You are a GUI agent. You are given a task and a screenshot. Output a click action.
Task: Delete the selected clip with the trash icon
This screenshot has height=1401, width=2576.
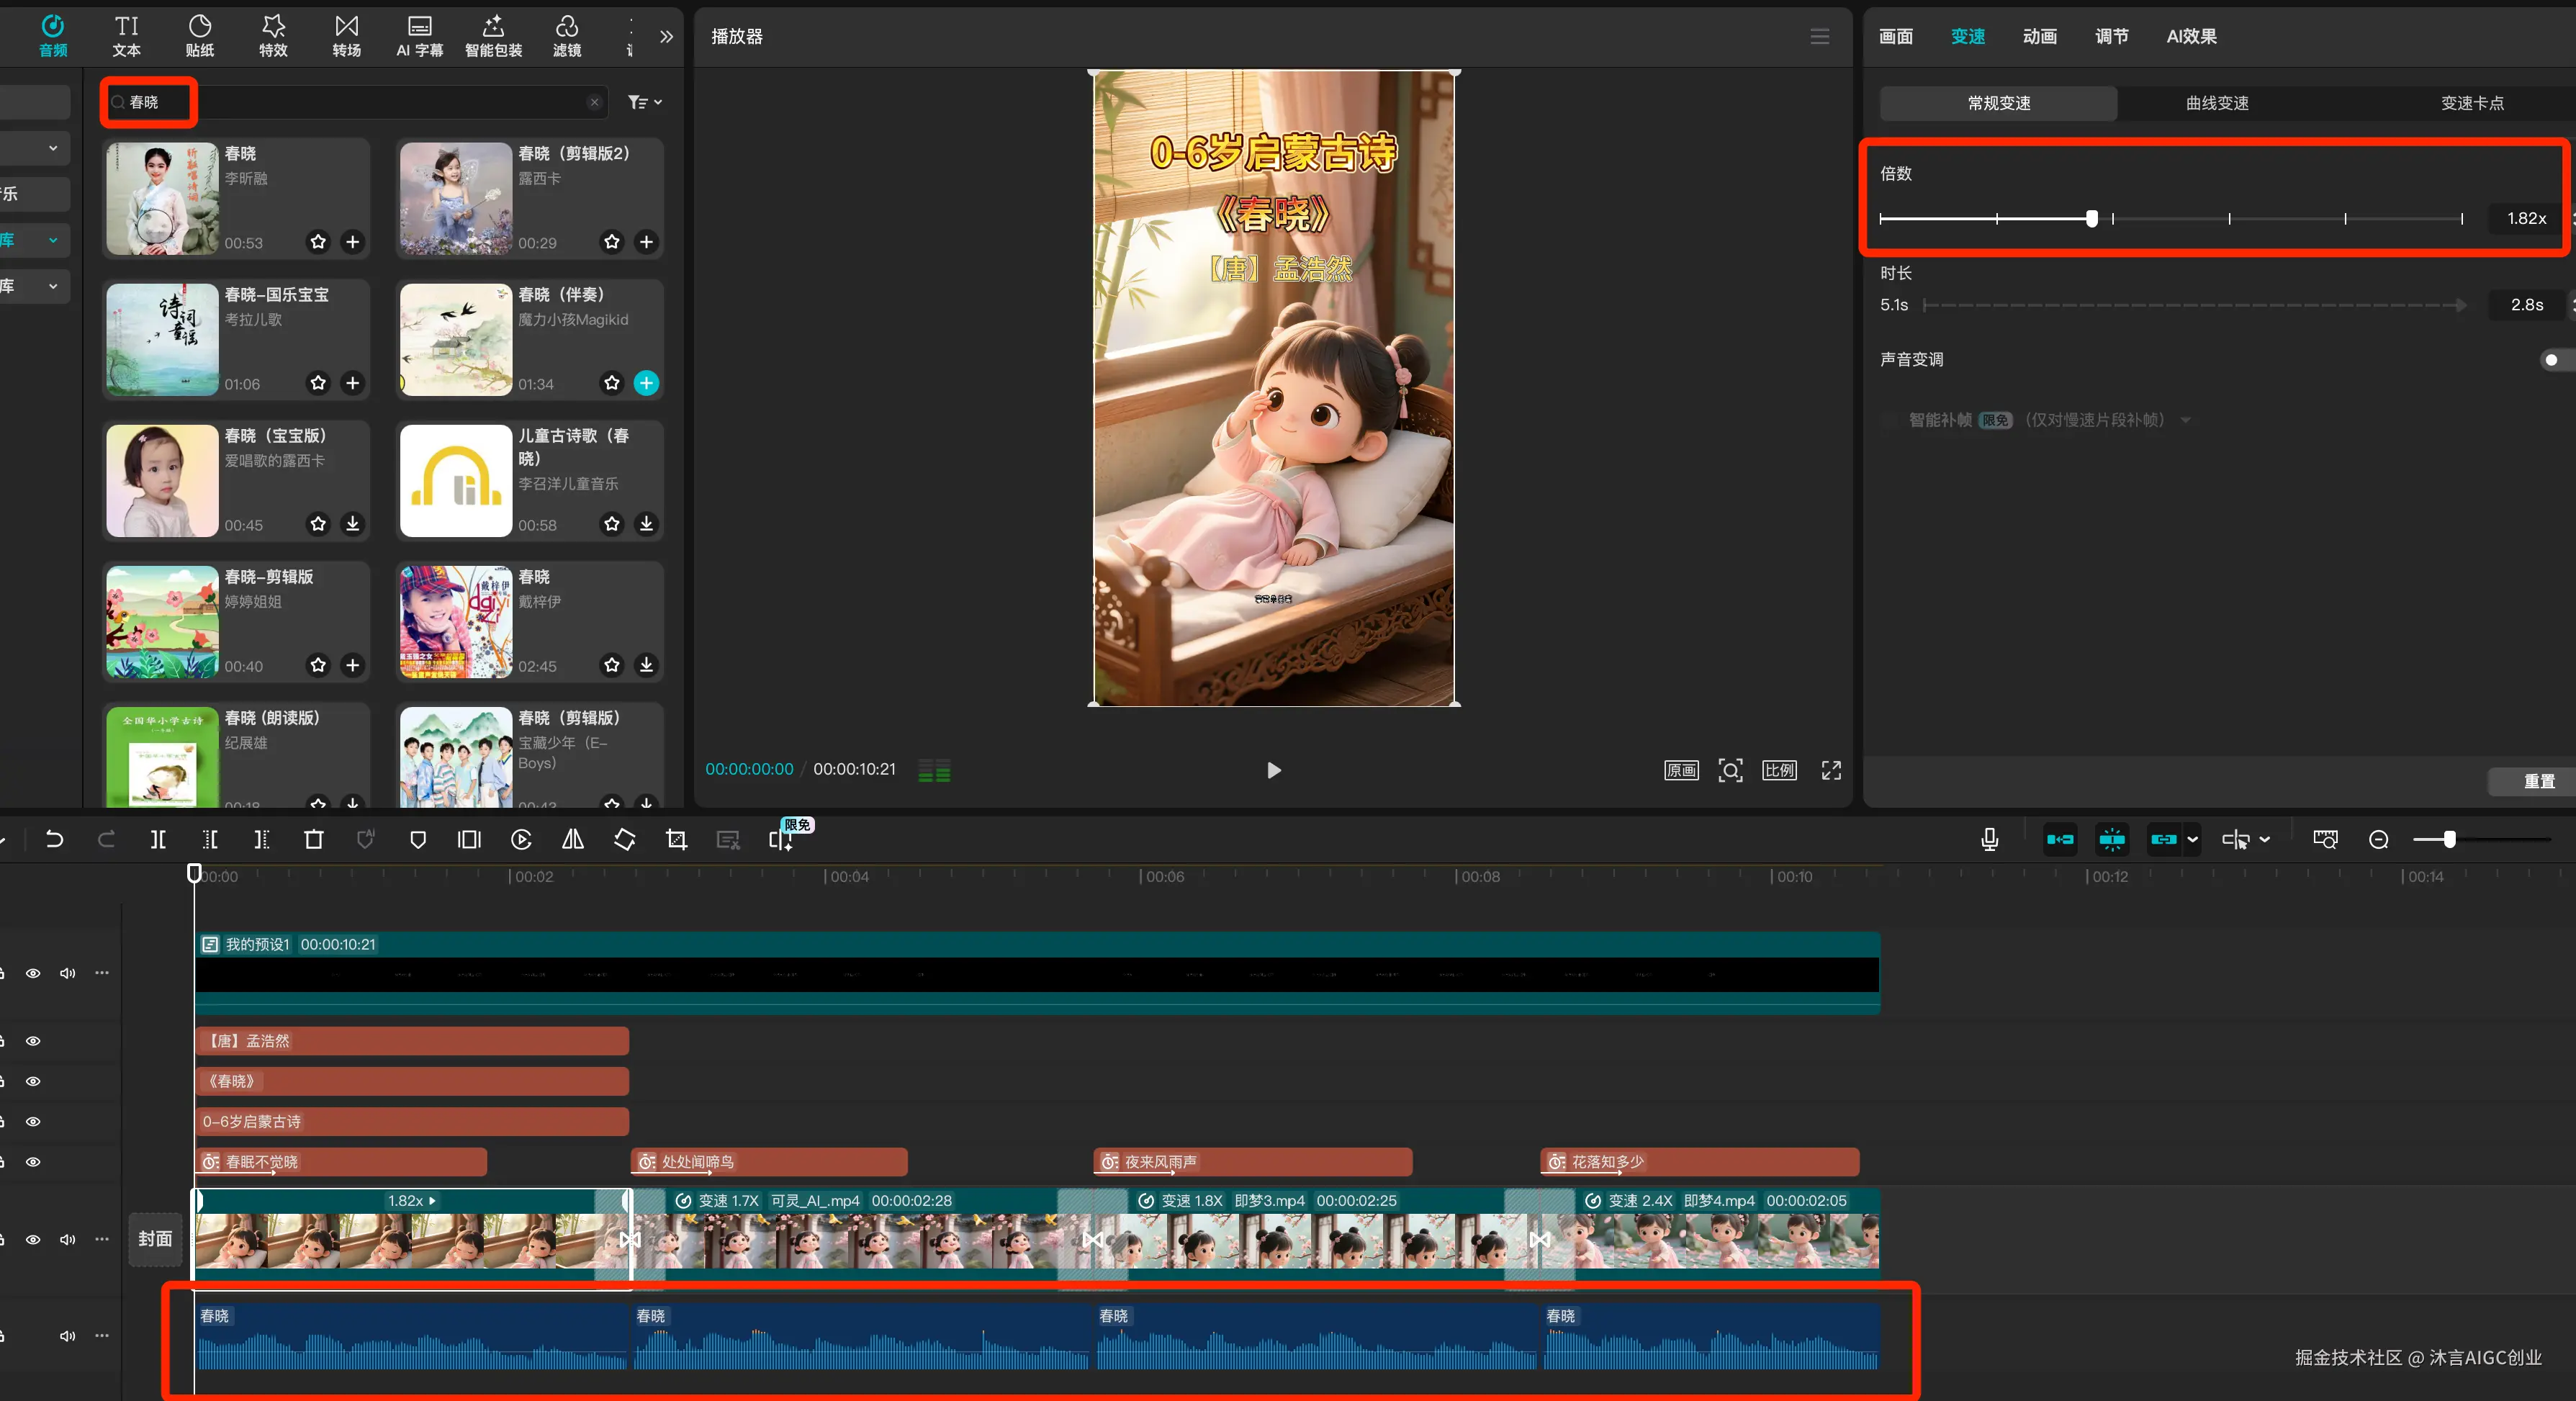coord(313,839)
